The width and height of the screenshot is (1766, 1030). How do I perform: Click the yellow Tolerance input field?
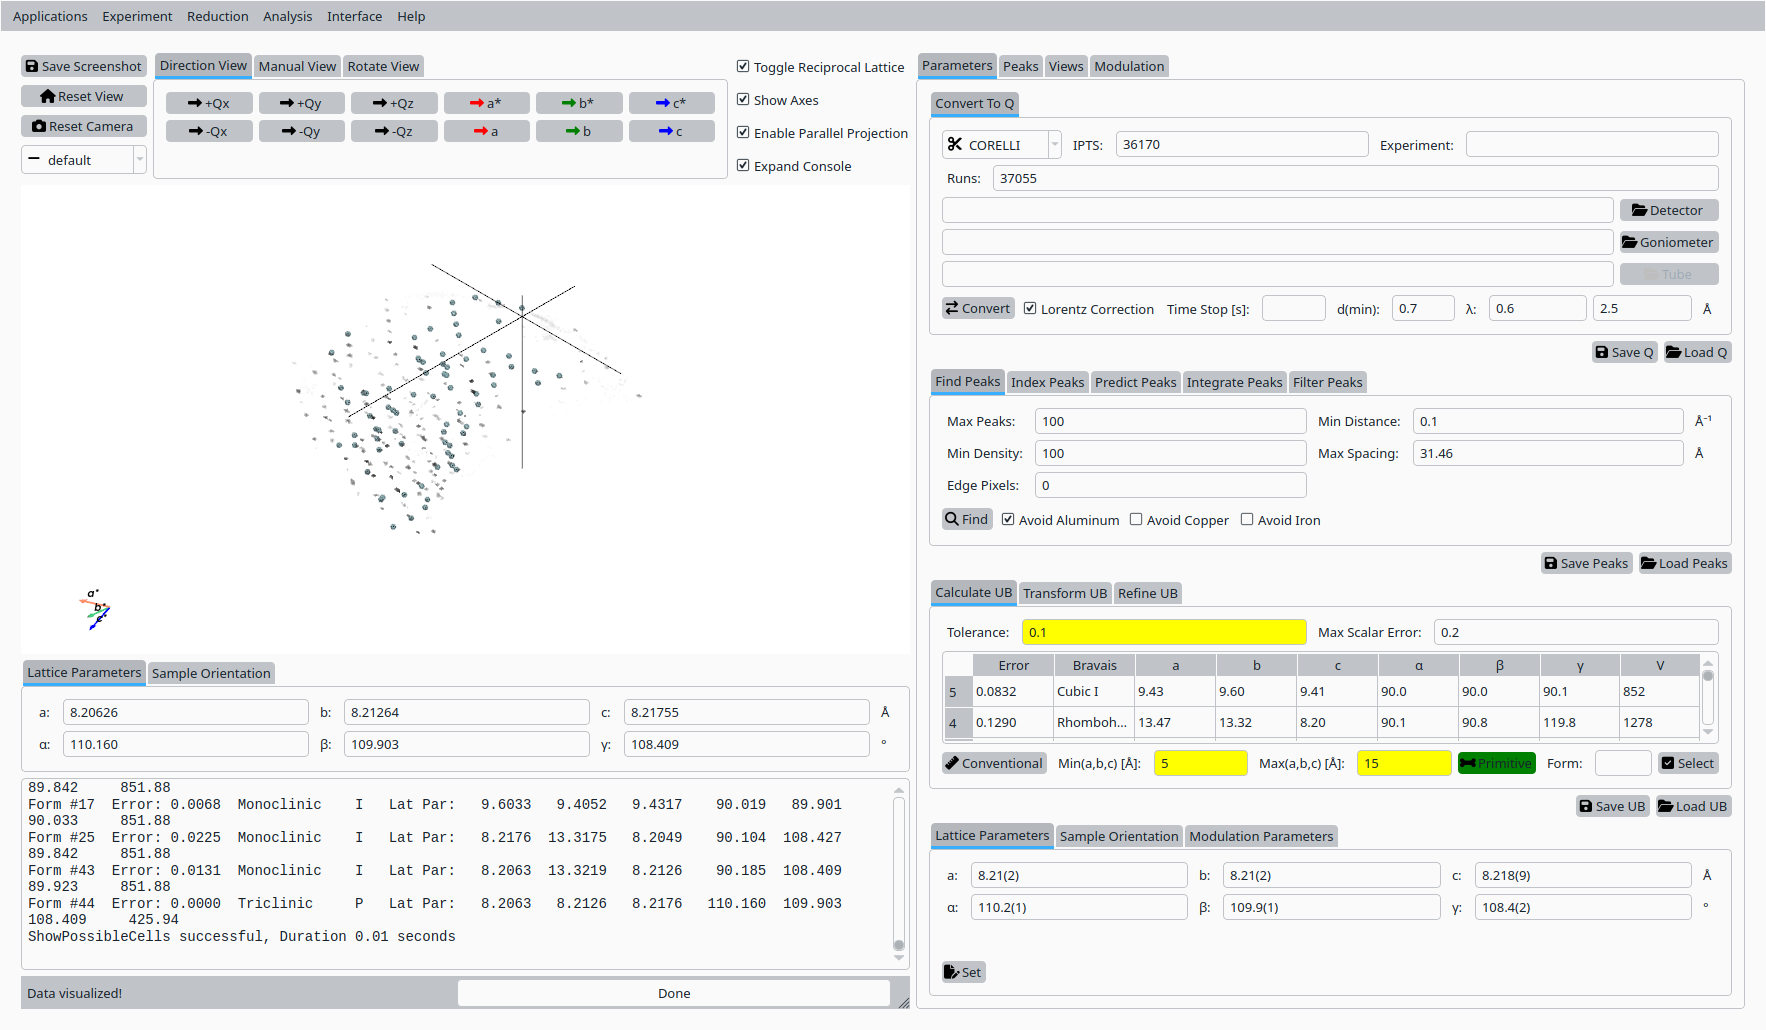point(1163,632)
